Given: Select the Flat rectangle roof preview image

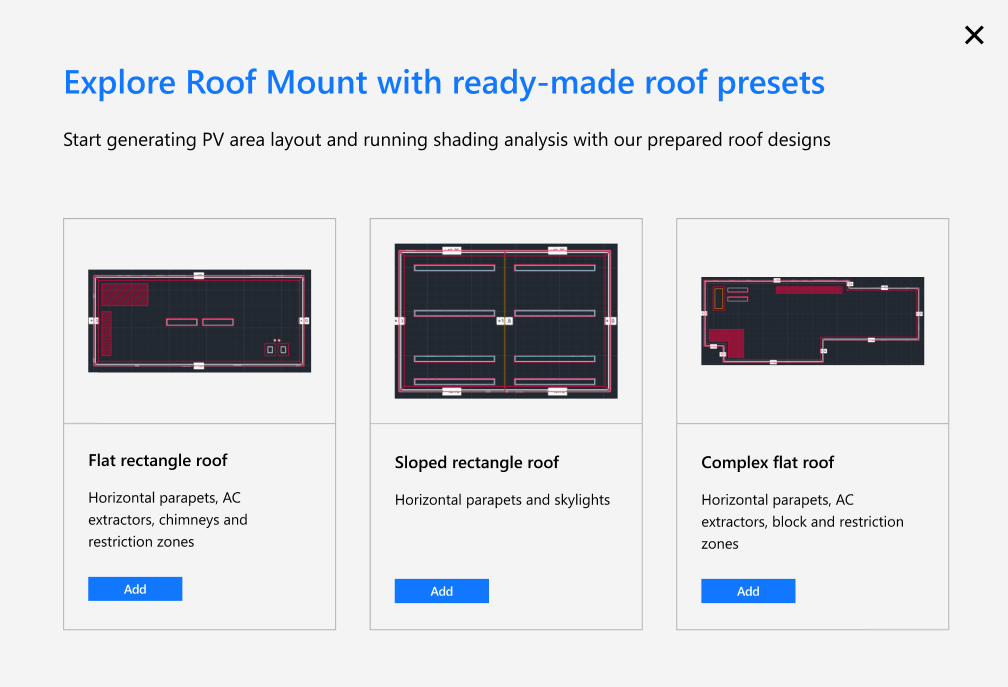Looking at the screenshot, I should 199,321.
